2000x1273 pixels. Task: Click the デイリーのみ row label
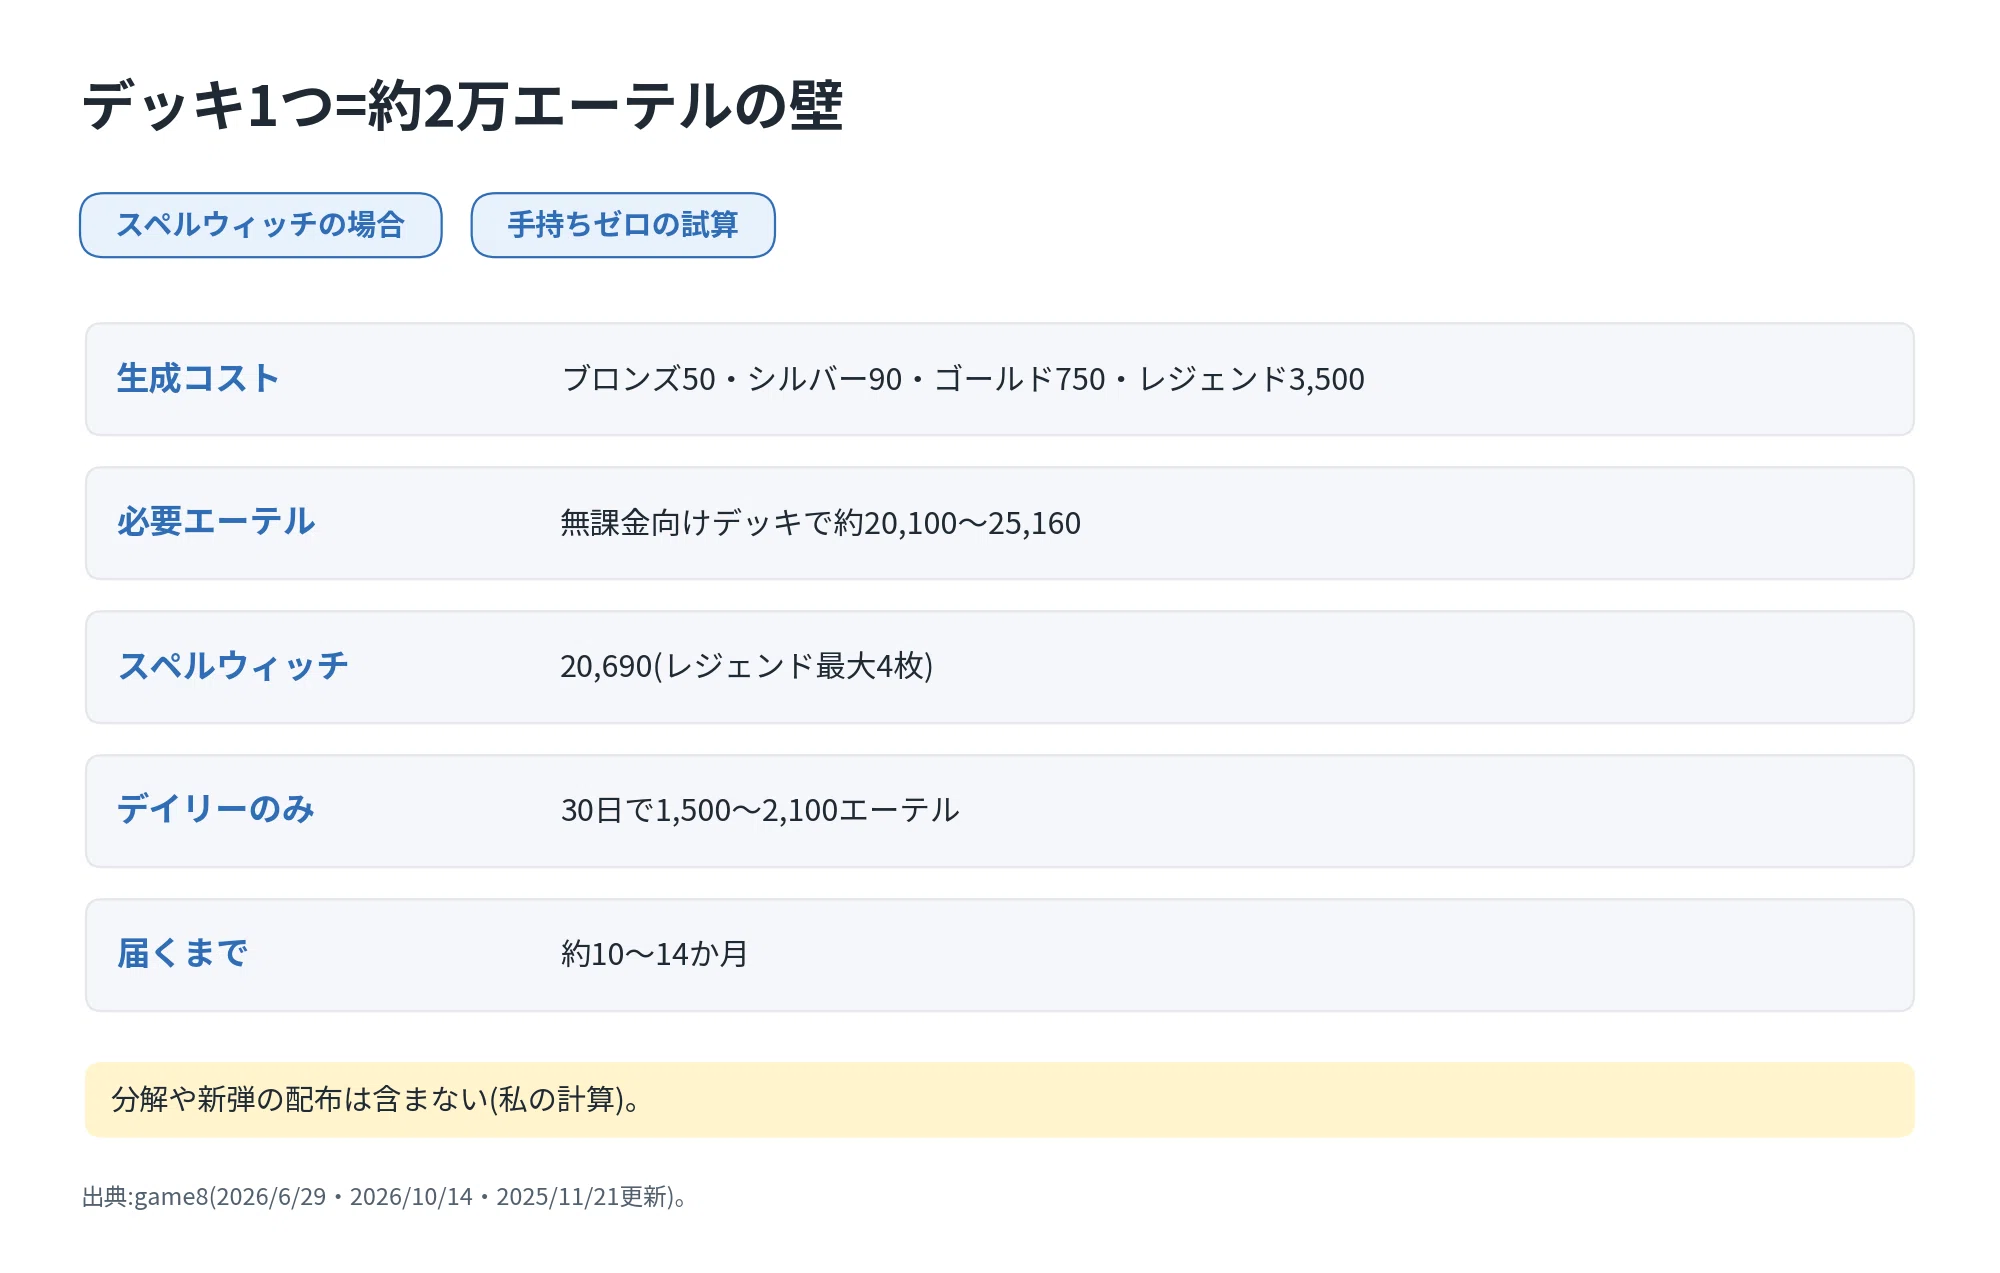coord(216,811)
